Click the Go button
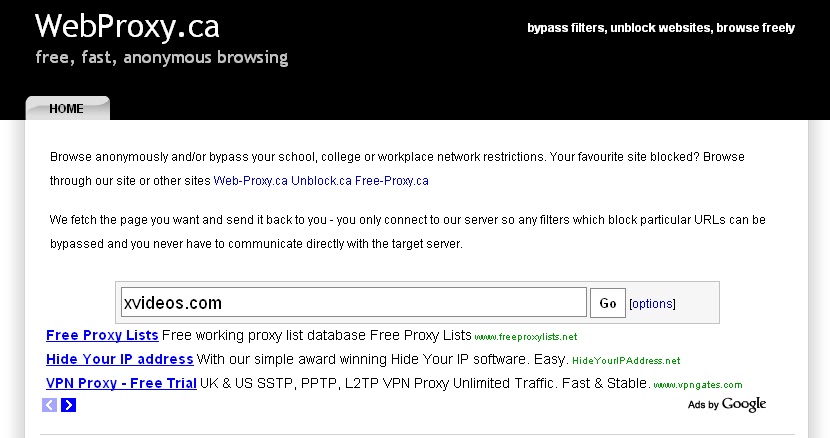Viewport: 830px width, 438px height. (x=608, y=303)
